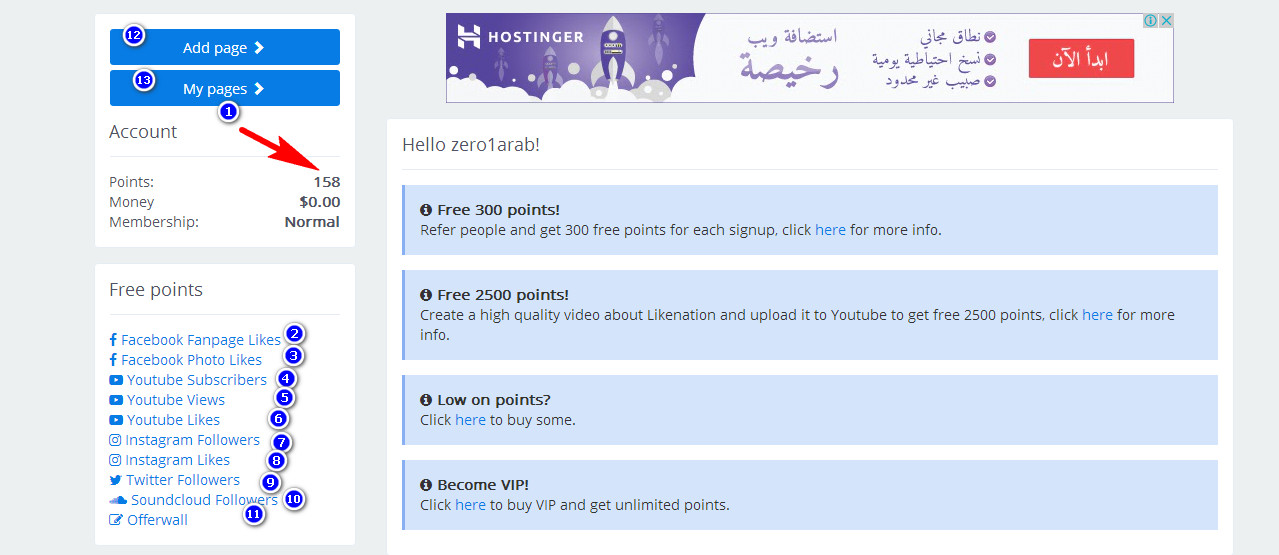Click the red Hostinger ad start button
The image size is (1279, 555).
click(x=1081, y=59)
